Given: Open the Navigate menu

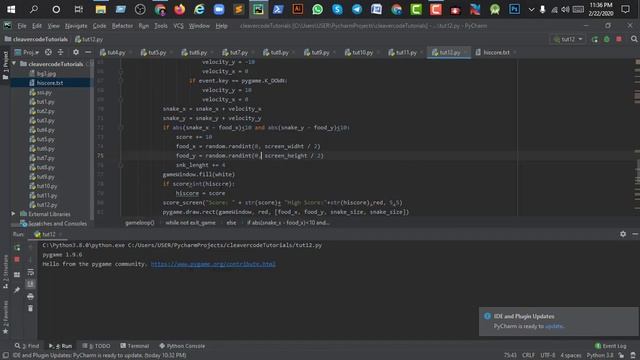Looking at the screenshot, I should 76,26.
